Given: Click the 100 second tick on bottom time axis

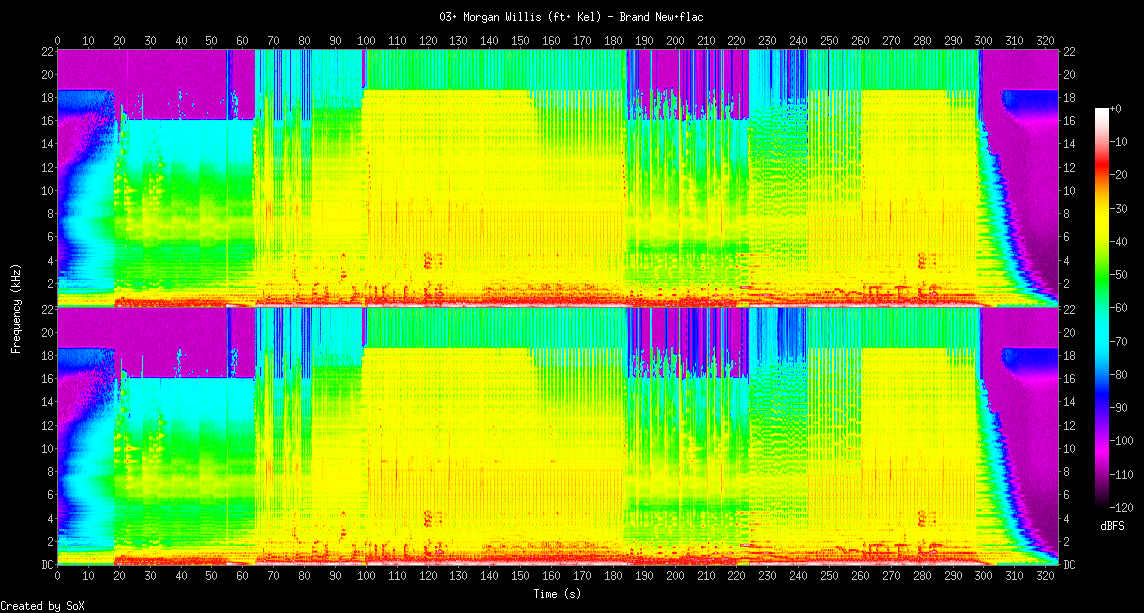Looking at the screenshot, I should [366, 577].
